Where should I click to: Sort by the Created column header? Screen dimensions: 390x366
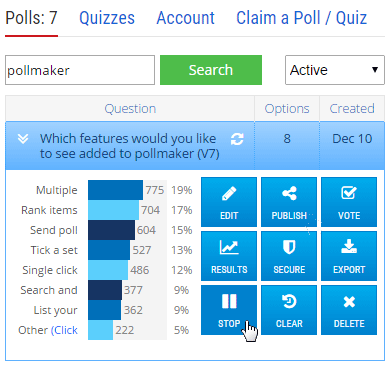pyautogui.click(x=352, y=109)
